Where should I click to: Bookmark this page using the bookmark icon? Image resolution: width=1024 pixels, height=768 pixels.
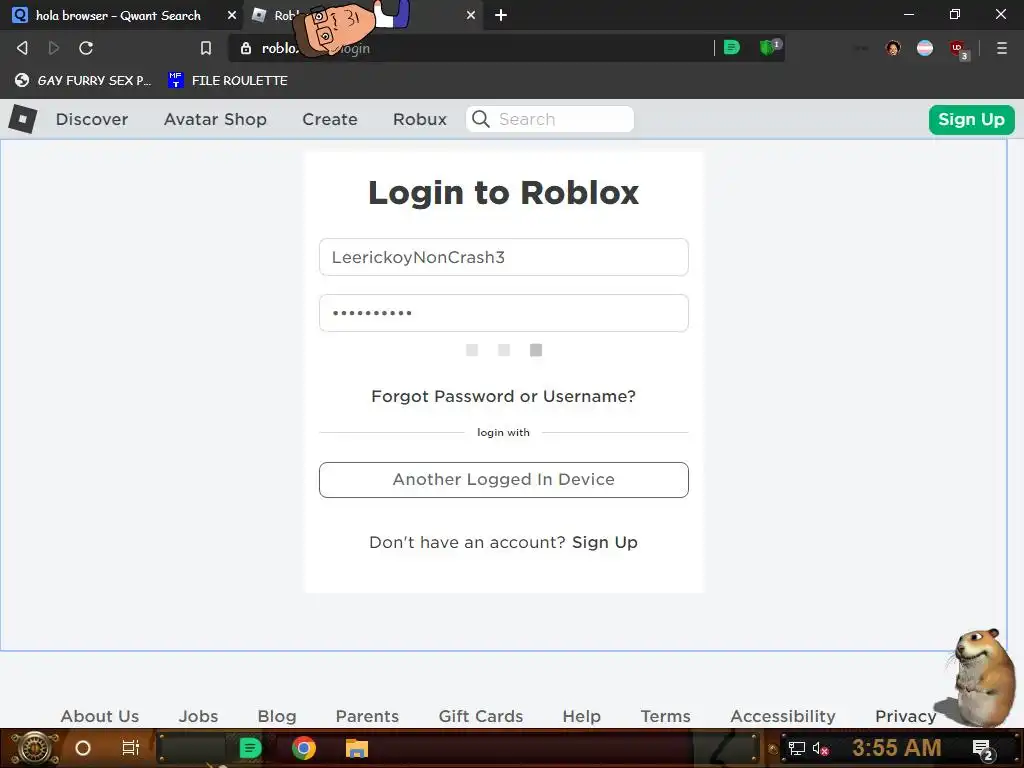pos(206,48)
